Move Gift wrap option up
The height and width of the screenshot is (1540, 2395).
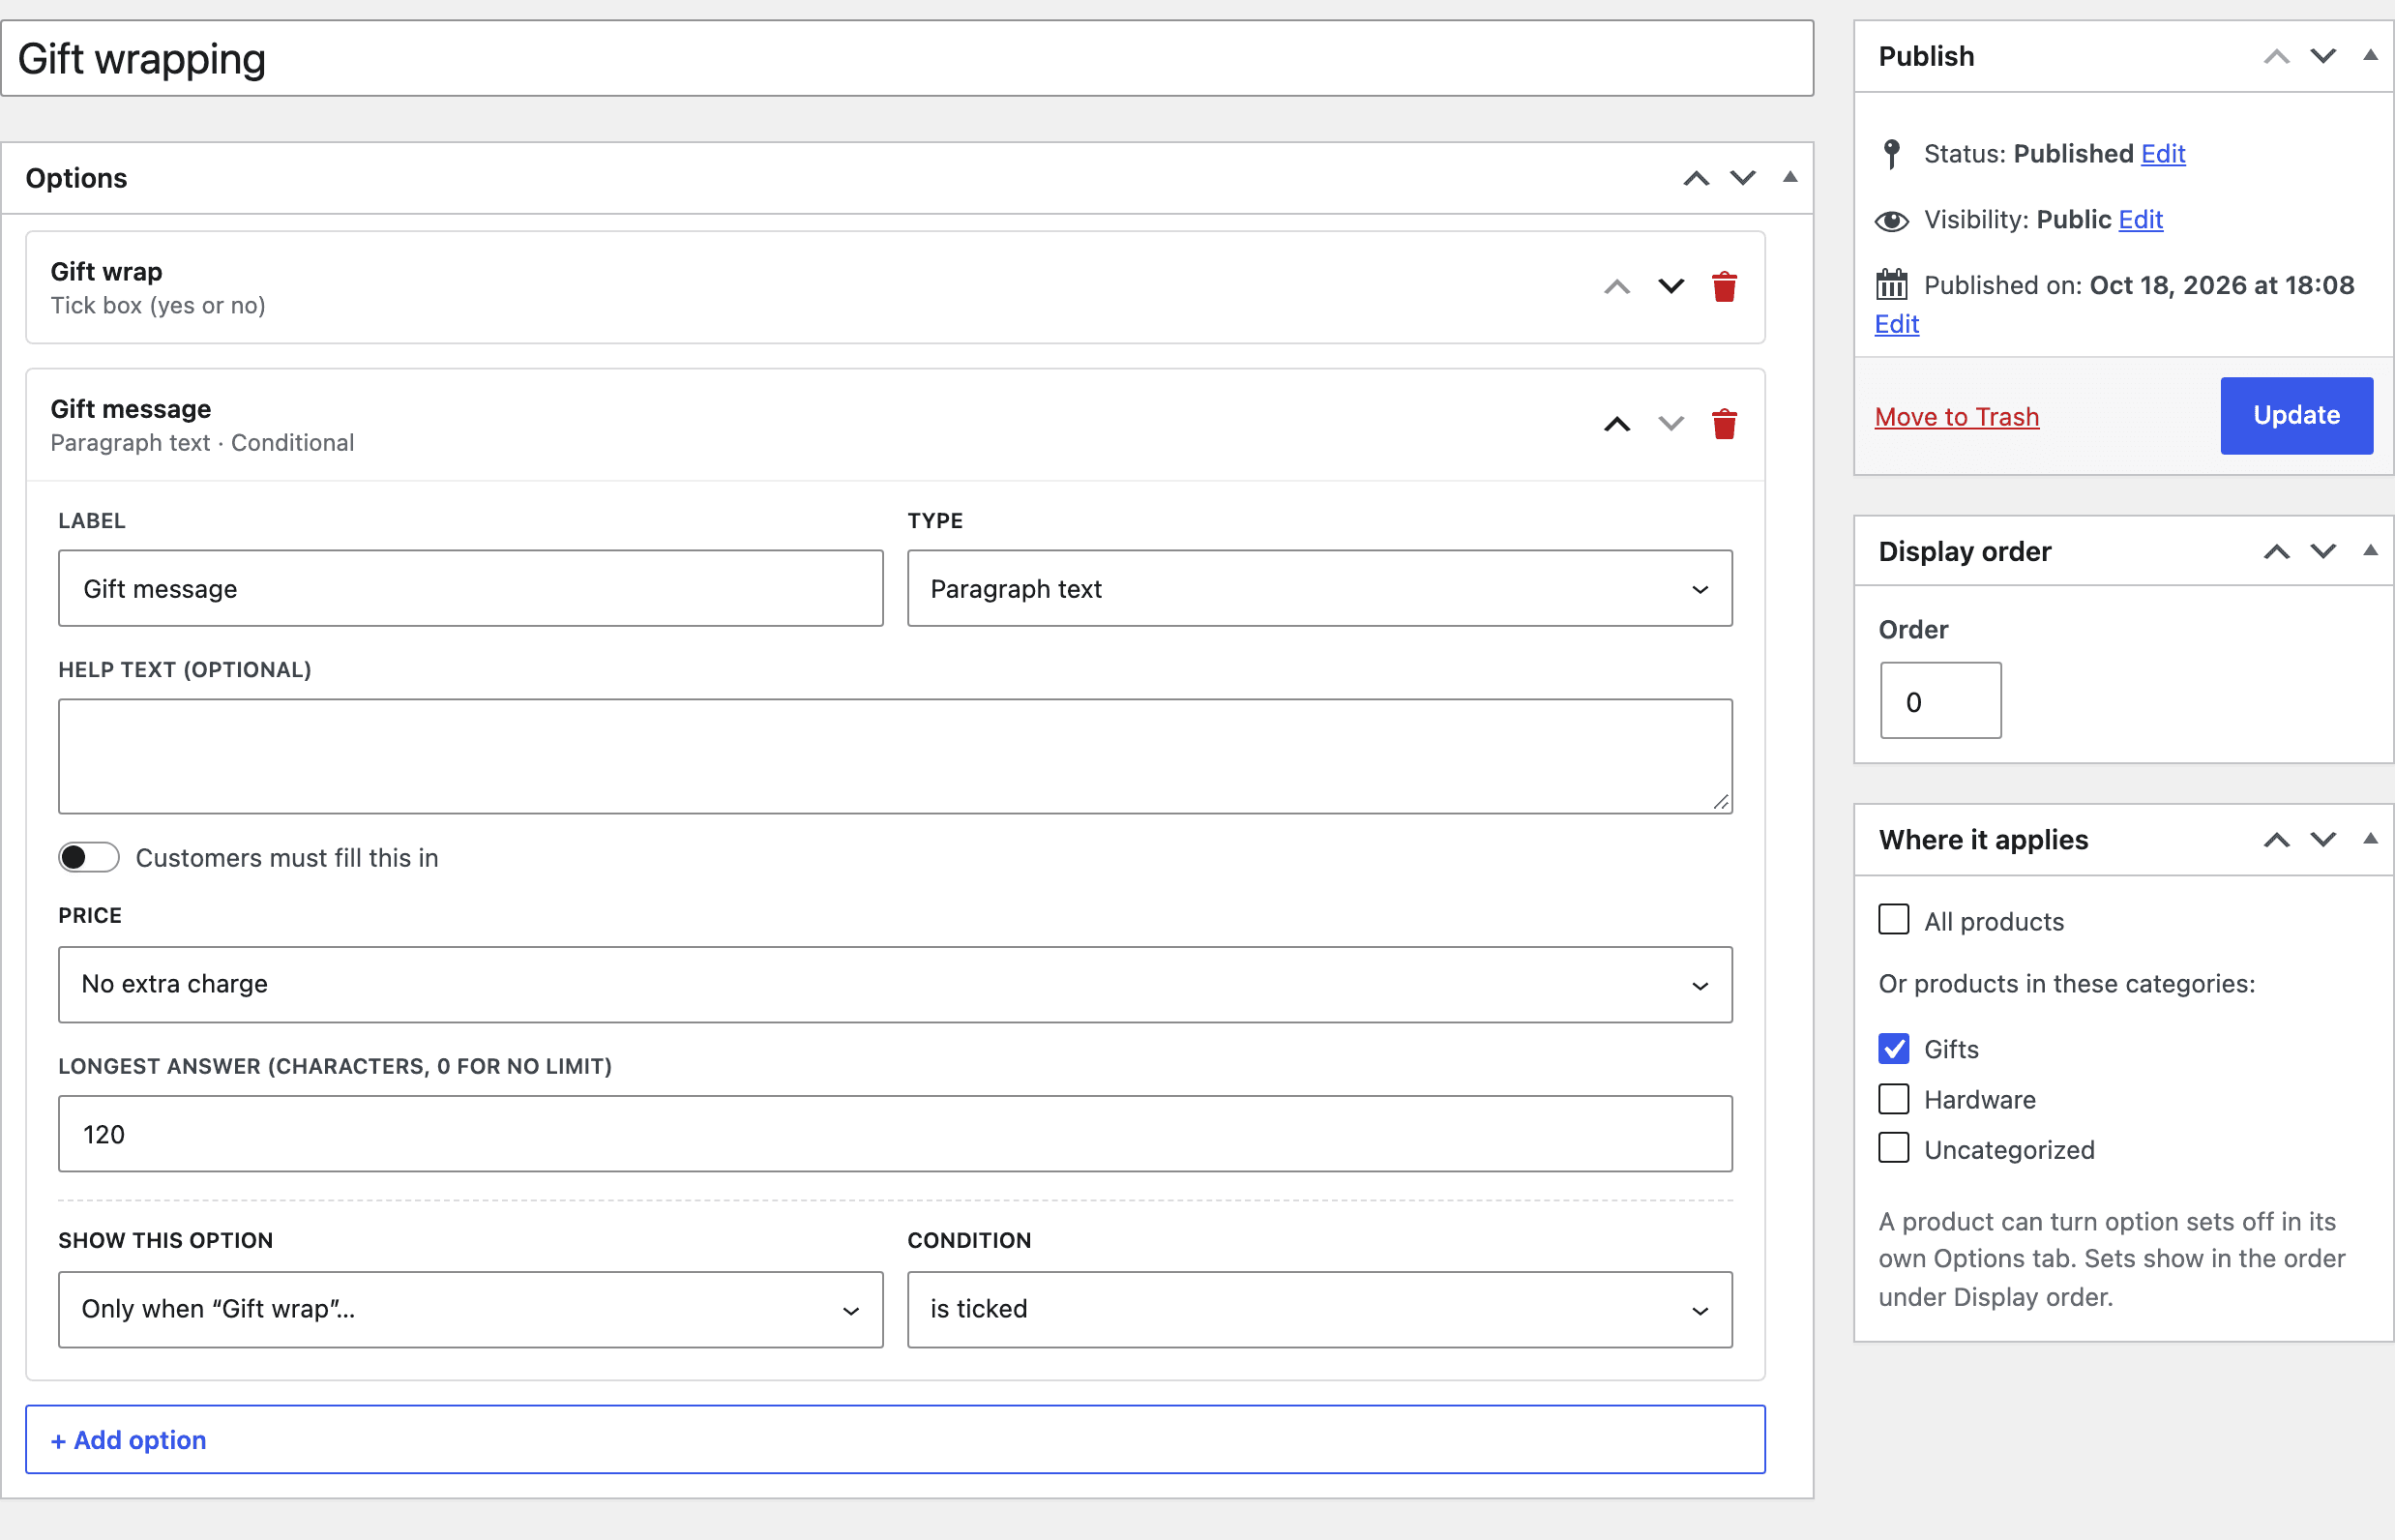1617,287
